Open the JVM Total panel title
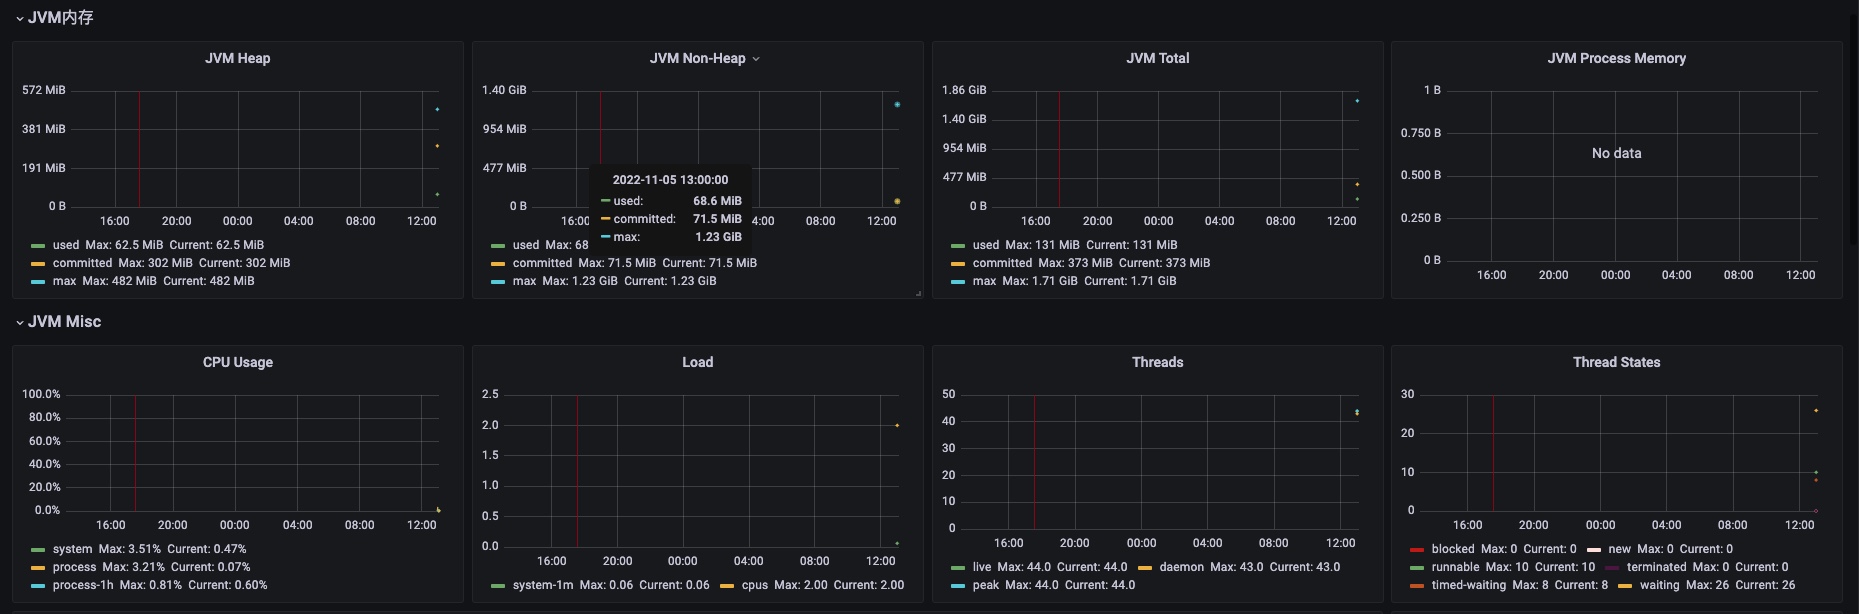This screenshot has height=614, width=1859. tap(1158, 58)
